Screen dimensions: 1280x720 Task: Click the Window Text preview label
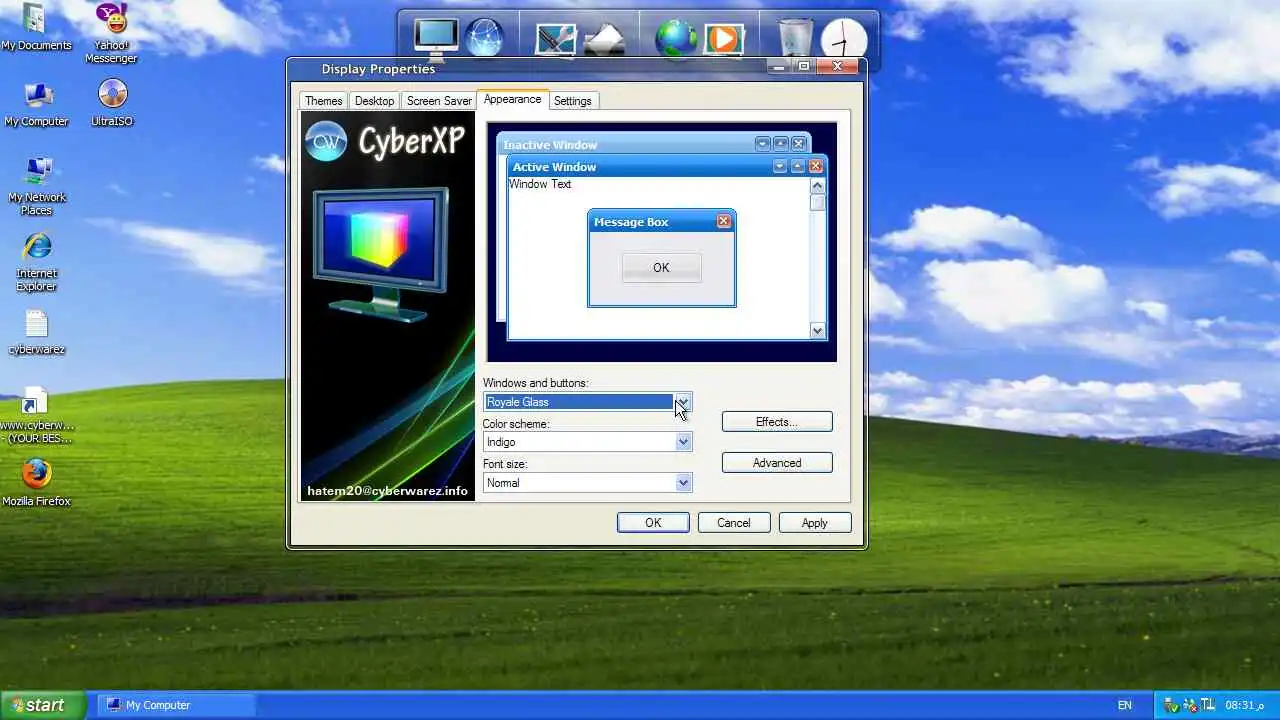pyautogui.click(x=540, y=184)
